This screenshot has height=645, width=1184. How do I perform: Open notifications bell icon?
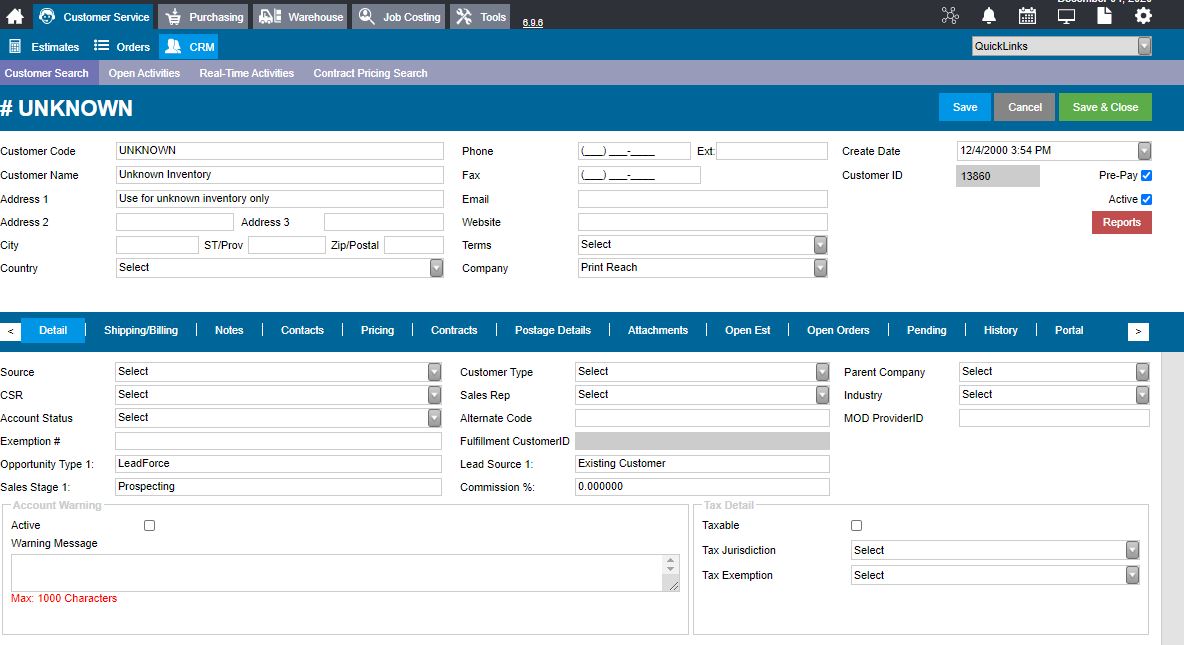point(988,16)
